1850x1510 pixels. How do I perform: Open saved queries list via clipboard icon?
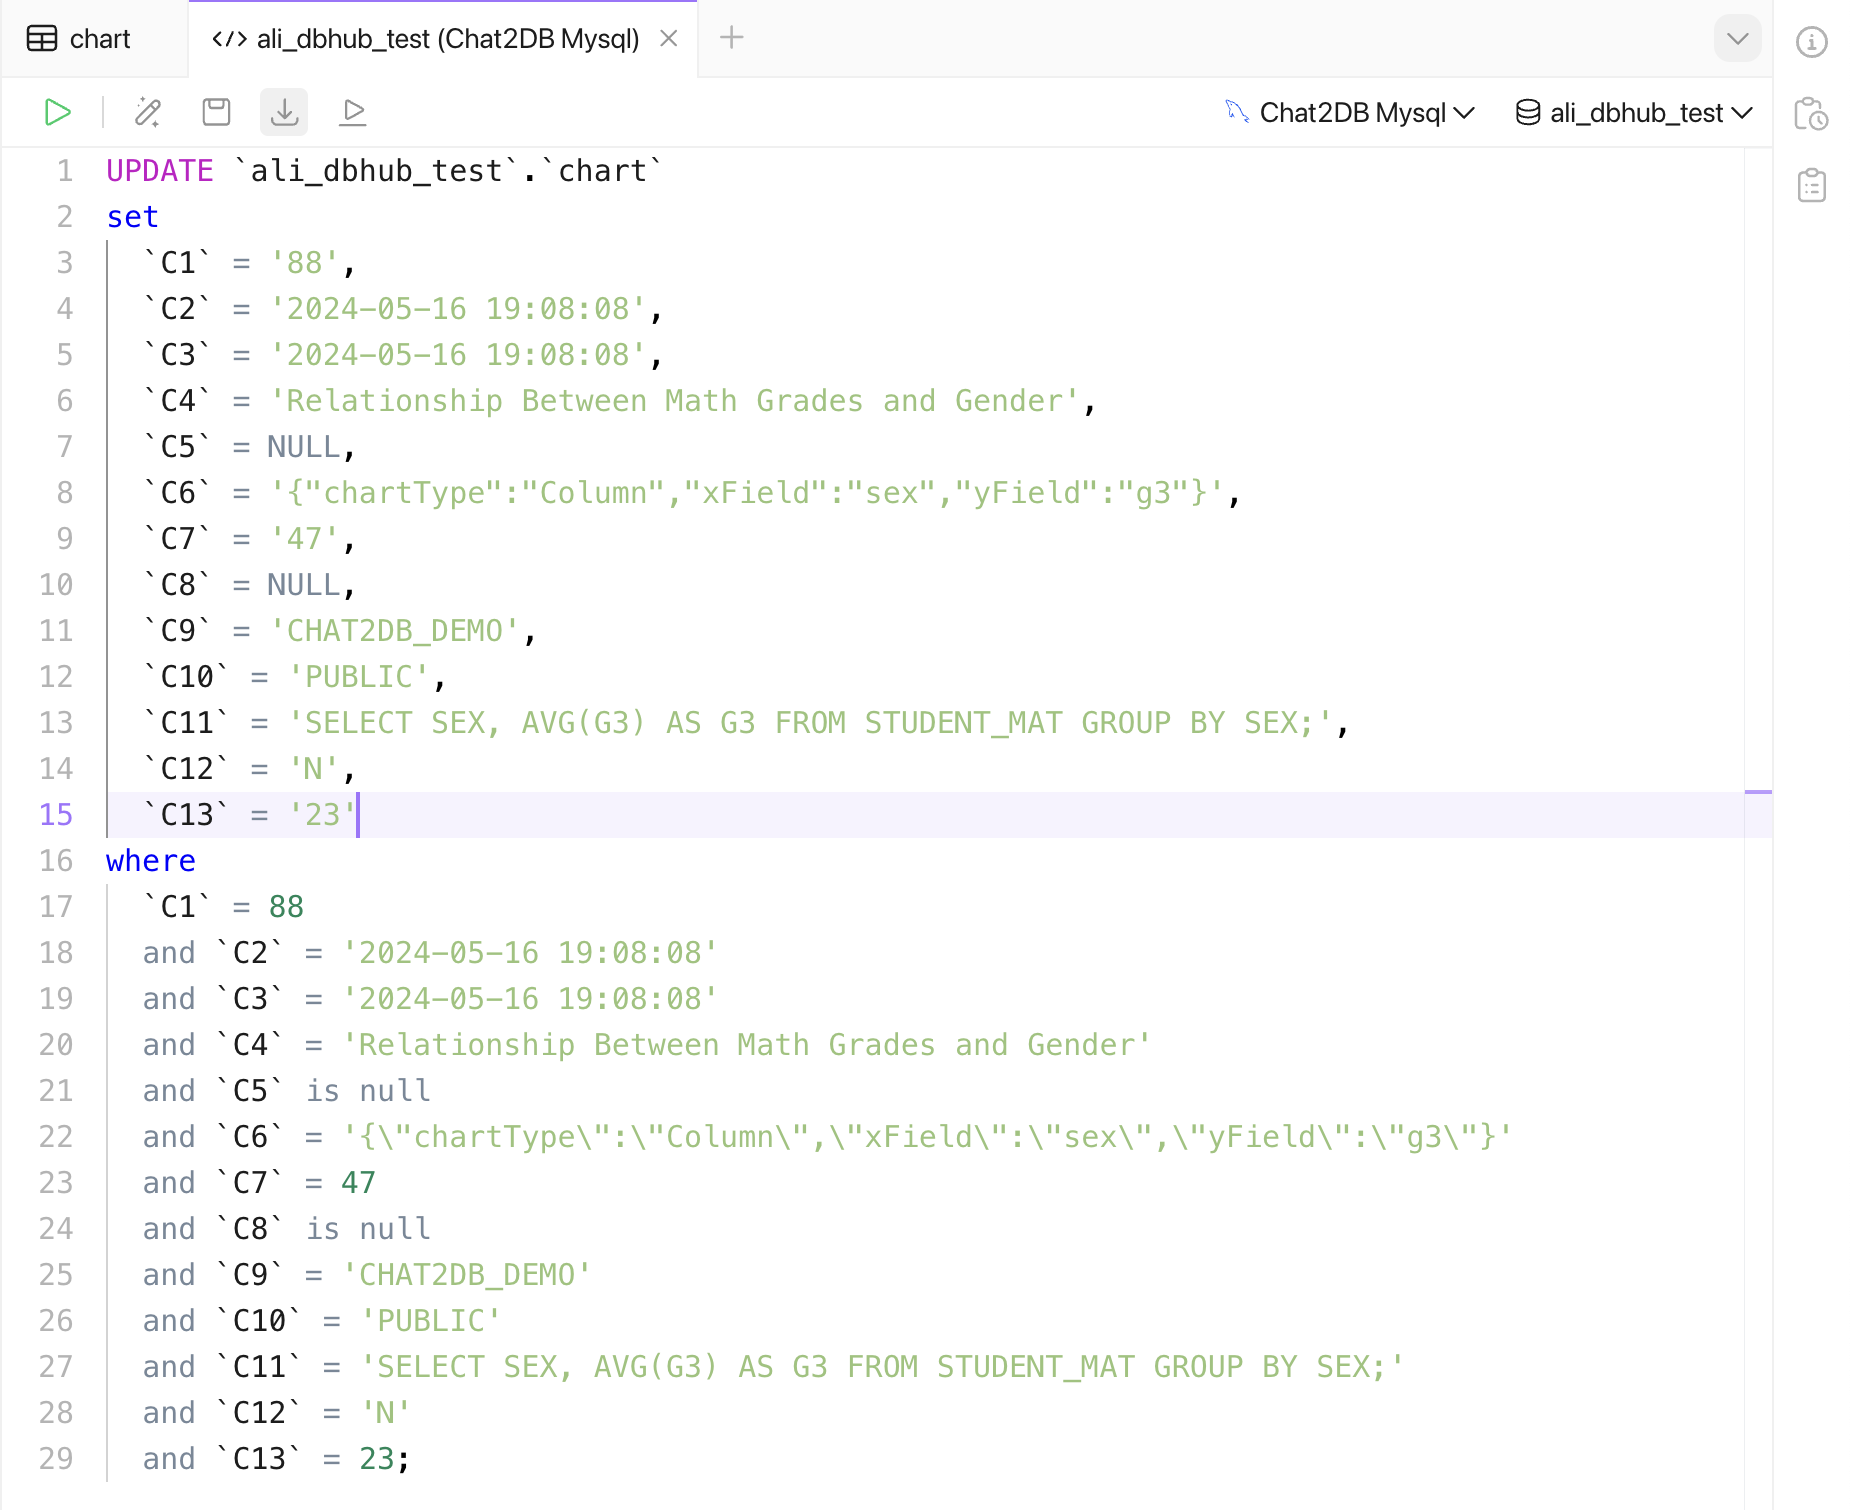click(1814, 185)
